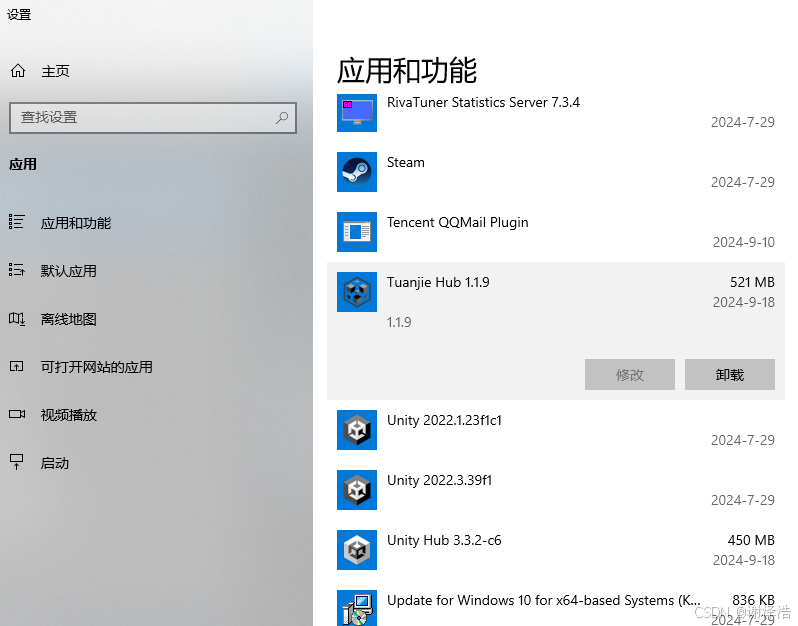
Task: Switch to 视频播放 settings
Action: coord(69,415)
